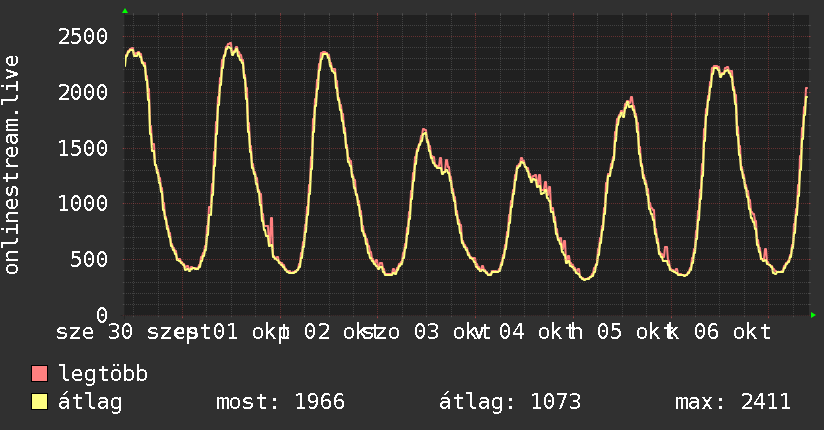Click the átlag legend label beside yellow swatch

pyautogui.click(x=90, y=402)
